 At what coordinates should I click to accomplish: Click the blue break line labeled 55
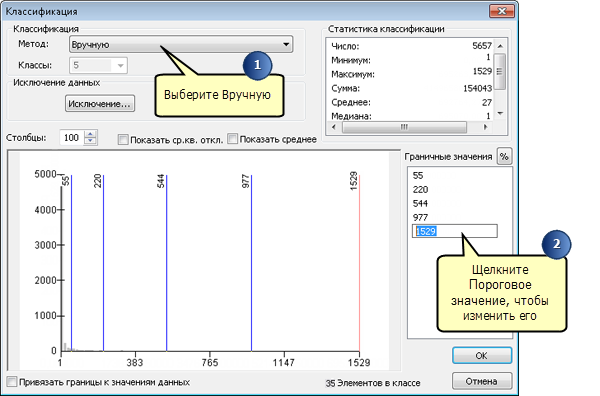(x=72, y=263)
